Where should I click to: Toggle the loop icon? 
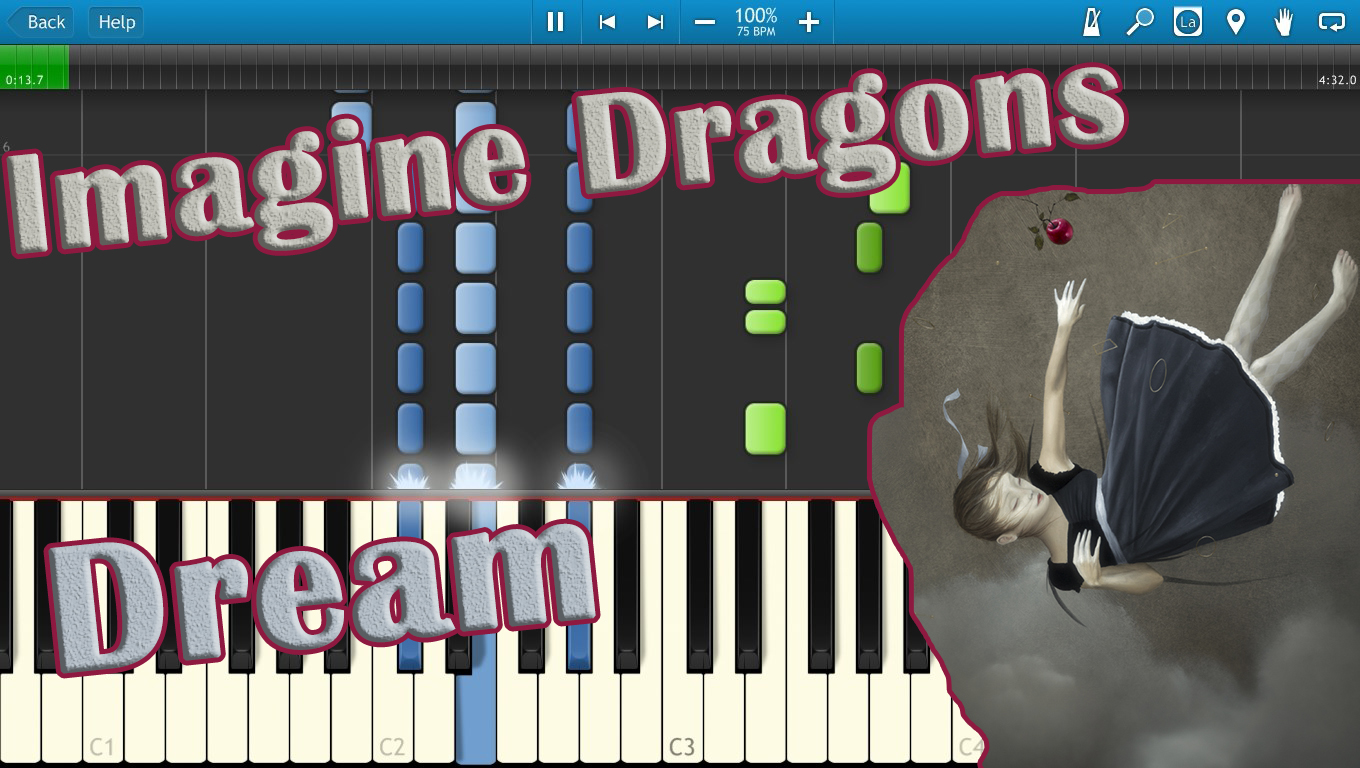[1331, 22]
